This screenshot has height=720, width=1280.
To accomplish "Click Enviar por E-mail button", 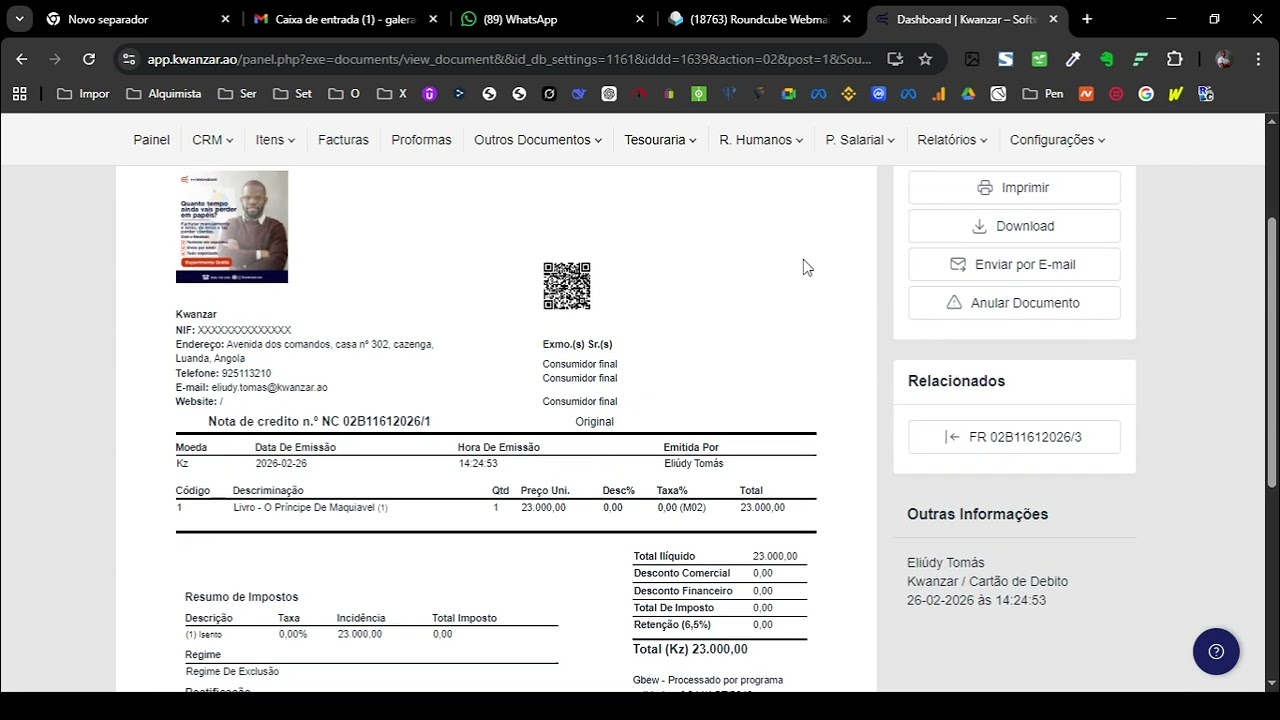I will [1014, 264].
